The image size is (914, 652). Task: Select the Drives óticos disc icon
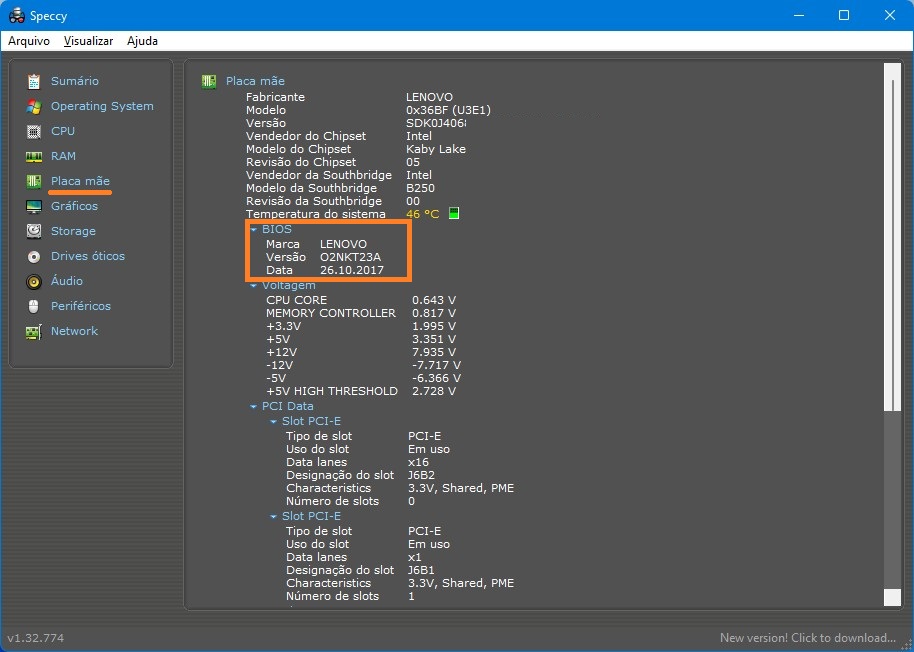pyautogui.click(x=34, y=256)
